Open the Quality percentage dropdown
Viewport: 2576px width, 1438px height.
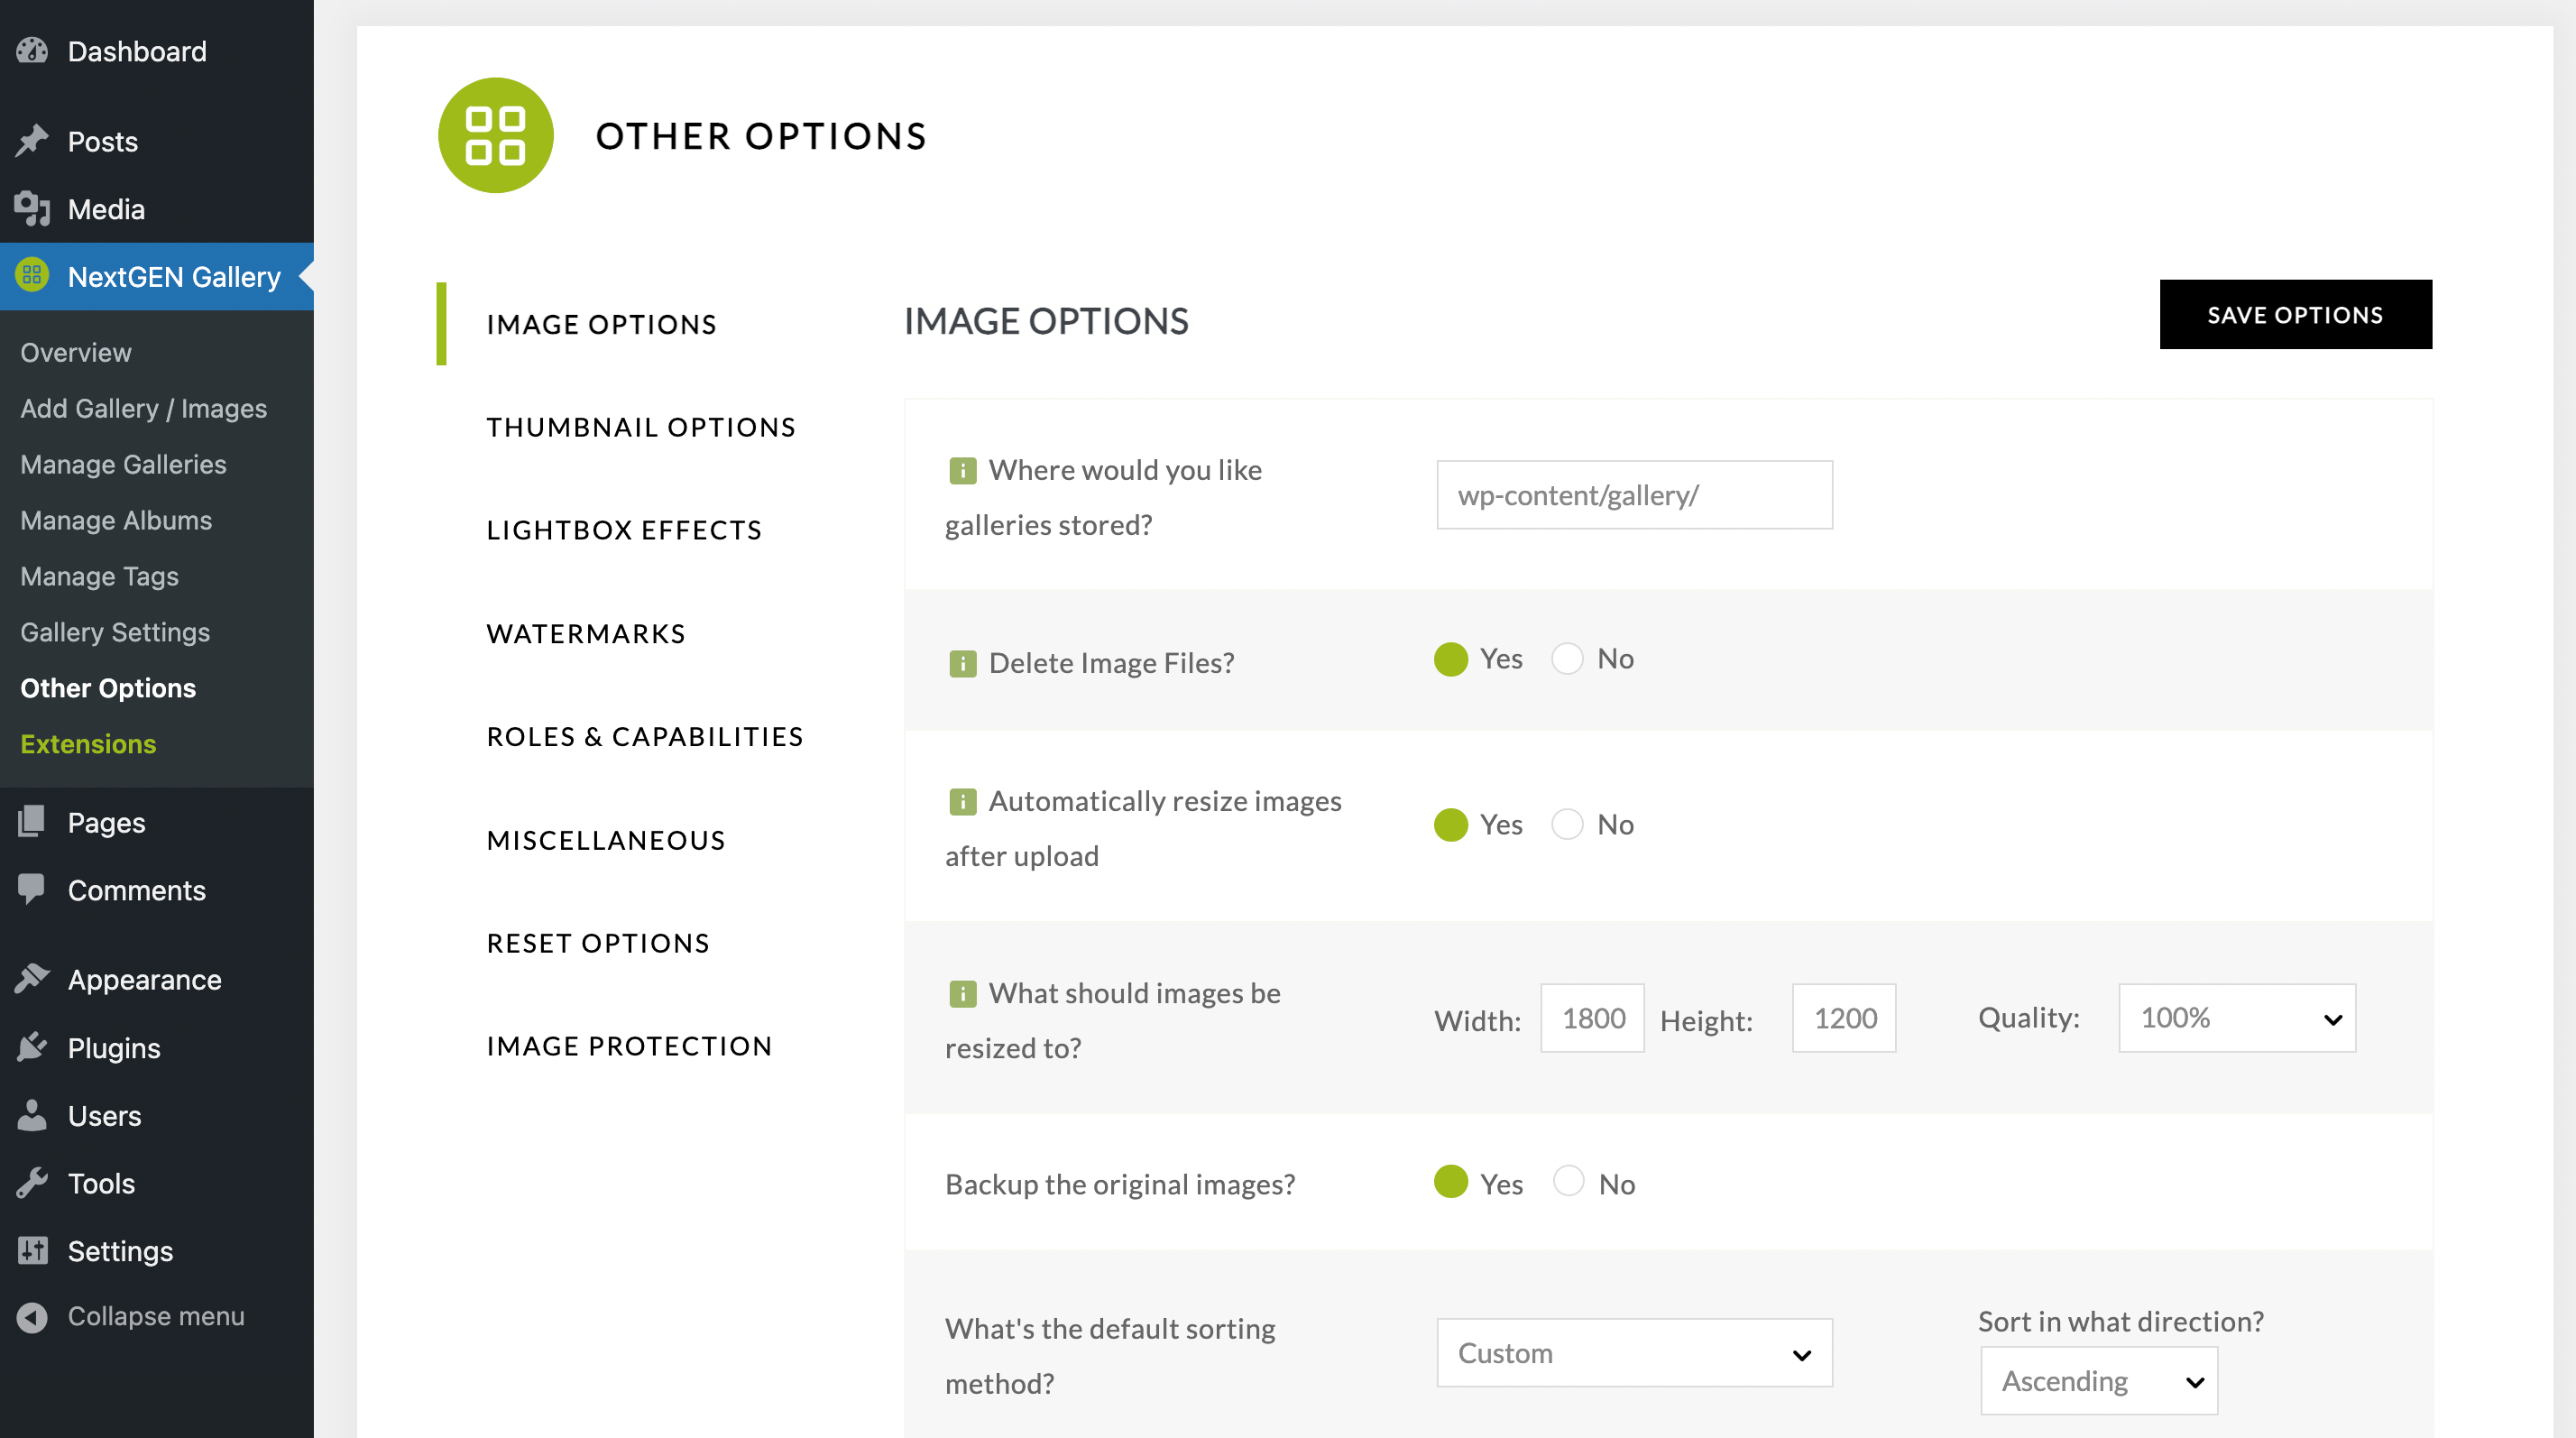[2237, 1018]
